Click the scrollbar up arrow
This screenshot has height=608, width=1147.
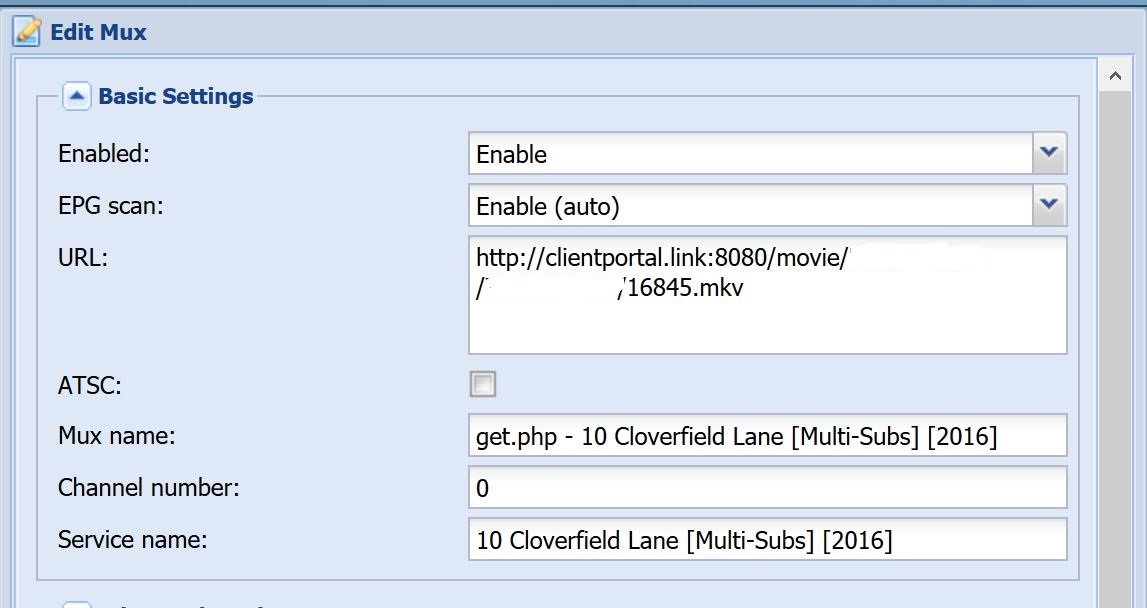(x=1116, y=76)
